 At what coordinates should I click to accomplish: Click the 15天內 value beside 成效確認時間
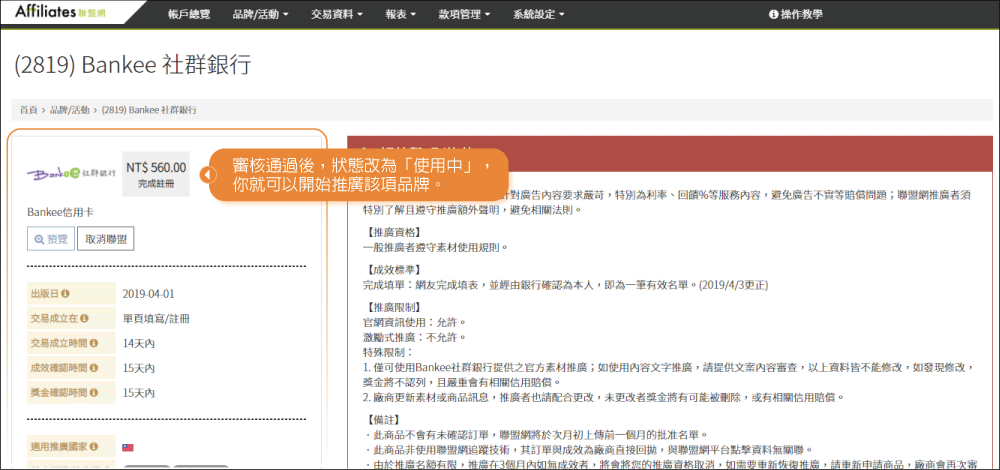click(138, 368)
